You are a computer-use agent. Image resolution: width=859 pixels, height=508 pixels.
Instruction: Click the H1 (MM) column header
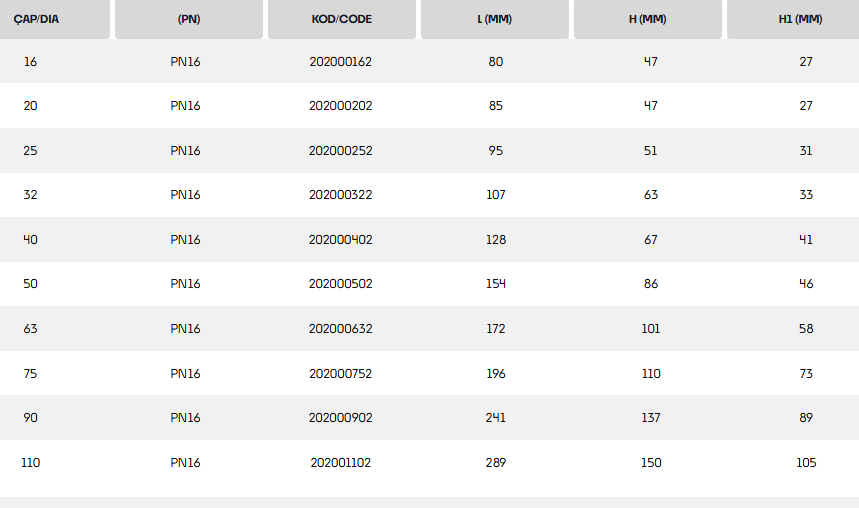tap(802, 19)
